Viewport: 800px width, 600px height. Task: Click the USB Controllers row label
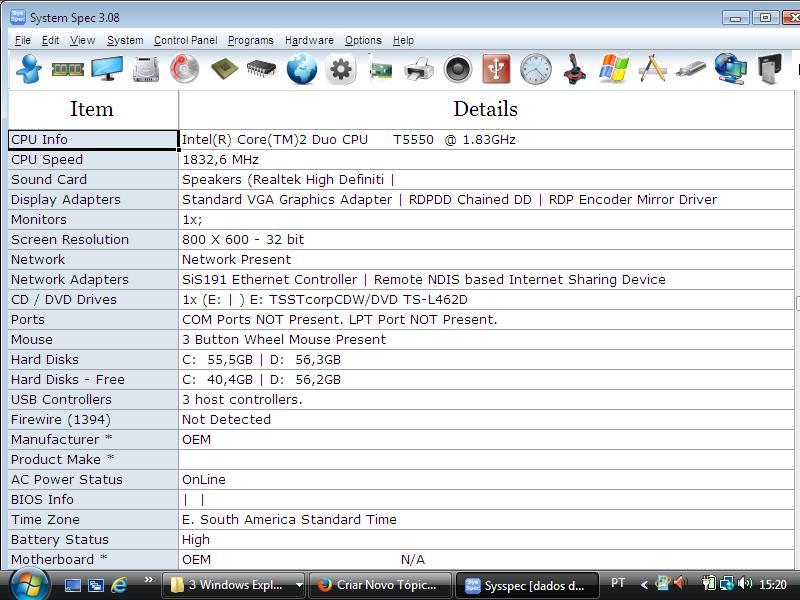[x=93, y=399]
